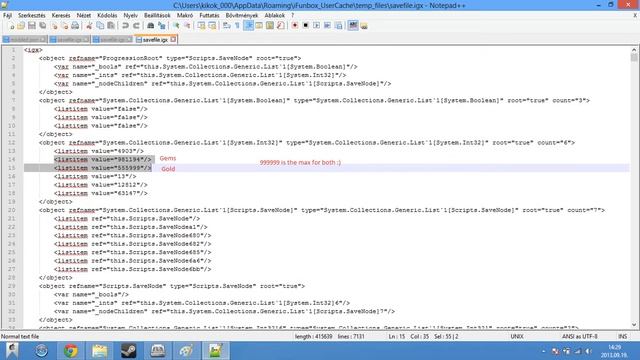Click the Paste toolbar icon
Screen dimensions: 640x360
pyautogui.click(x=111, y=26)
